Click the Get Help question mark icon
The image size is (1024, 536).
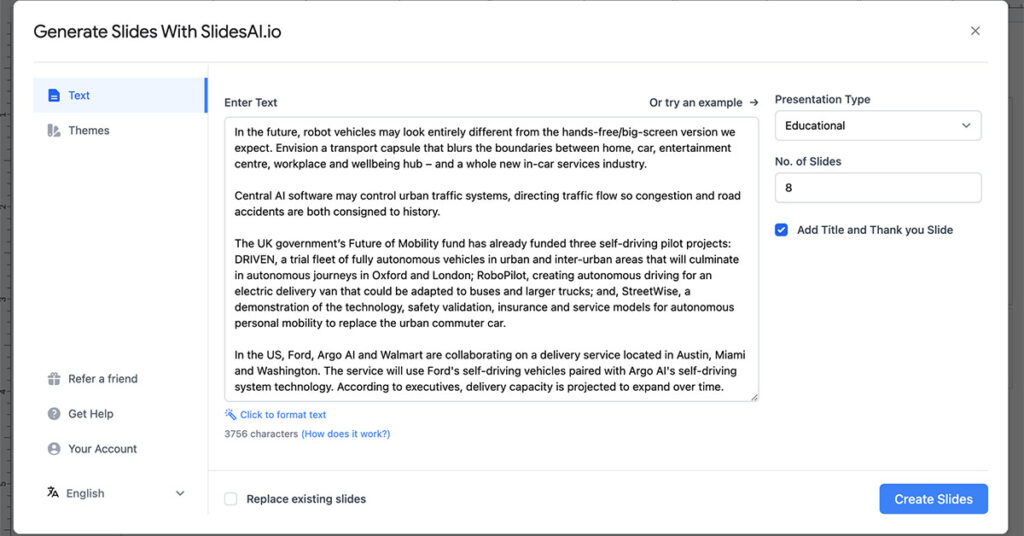coord(54,414)
